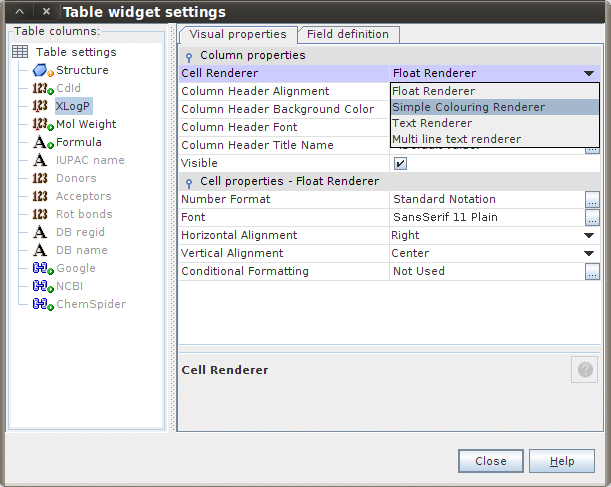Click the Formula text column icon
The image size is (611, 487).
coord(42,143)
